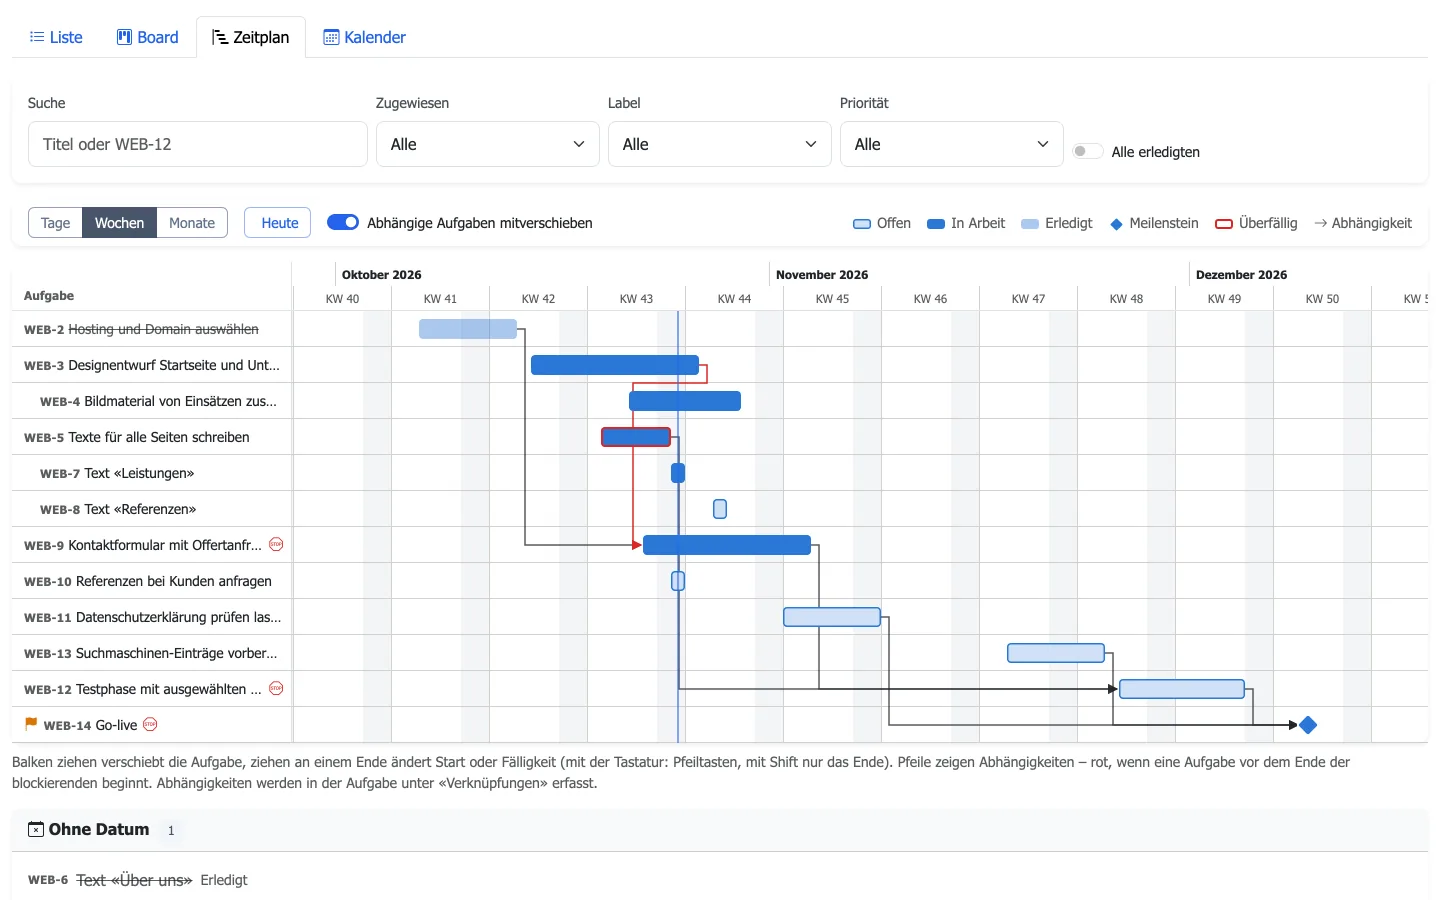This screenshot has width=1440, height=900.
Task: Click the calendar icon beside Ohne Datum
Action: [36, 829]
